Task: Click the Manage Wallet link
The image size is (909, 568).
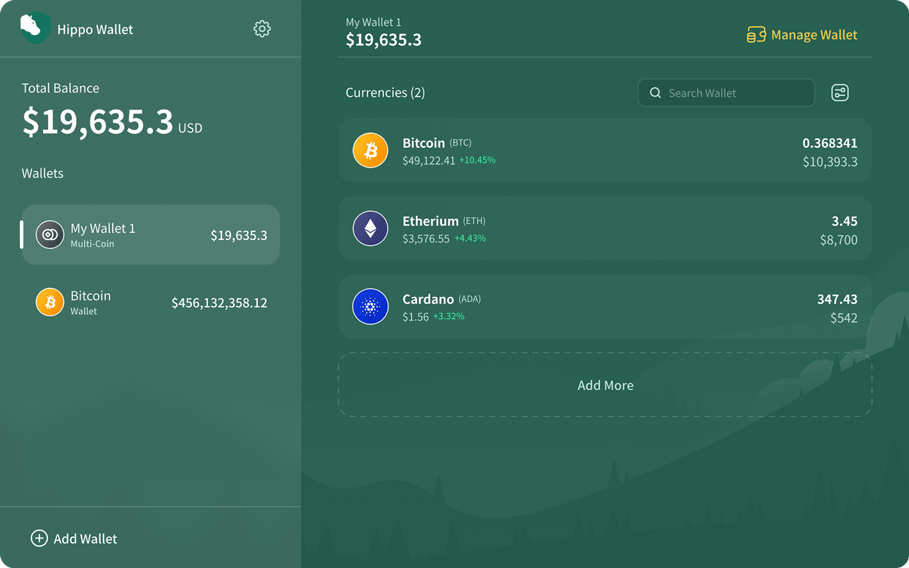Action: coord(813,35)
